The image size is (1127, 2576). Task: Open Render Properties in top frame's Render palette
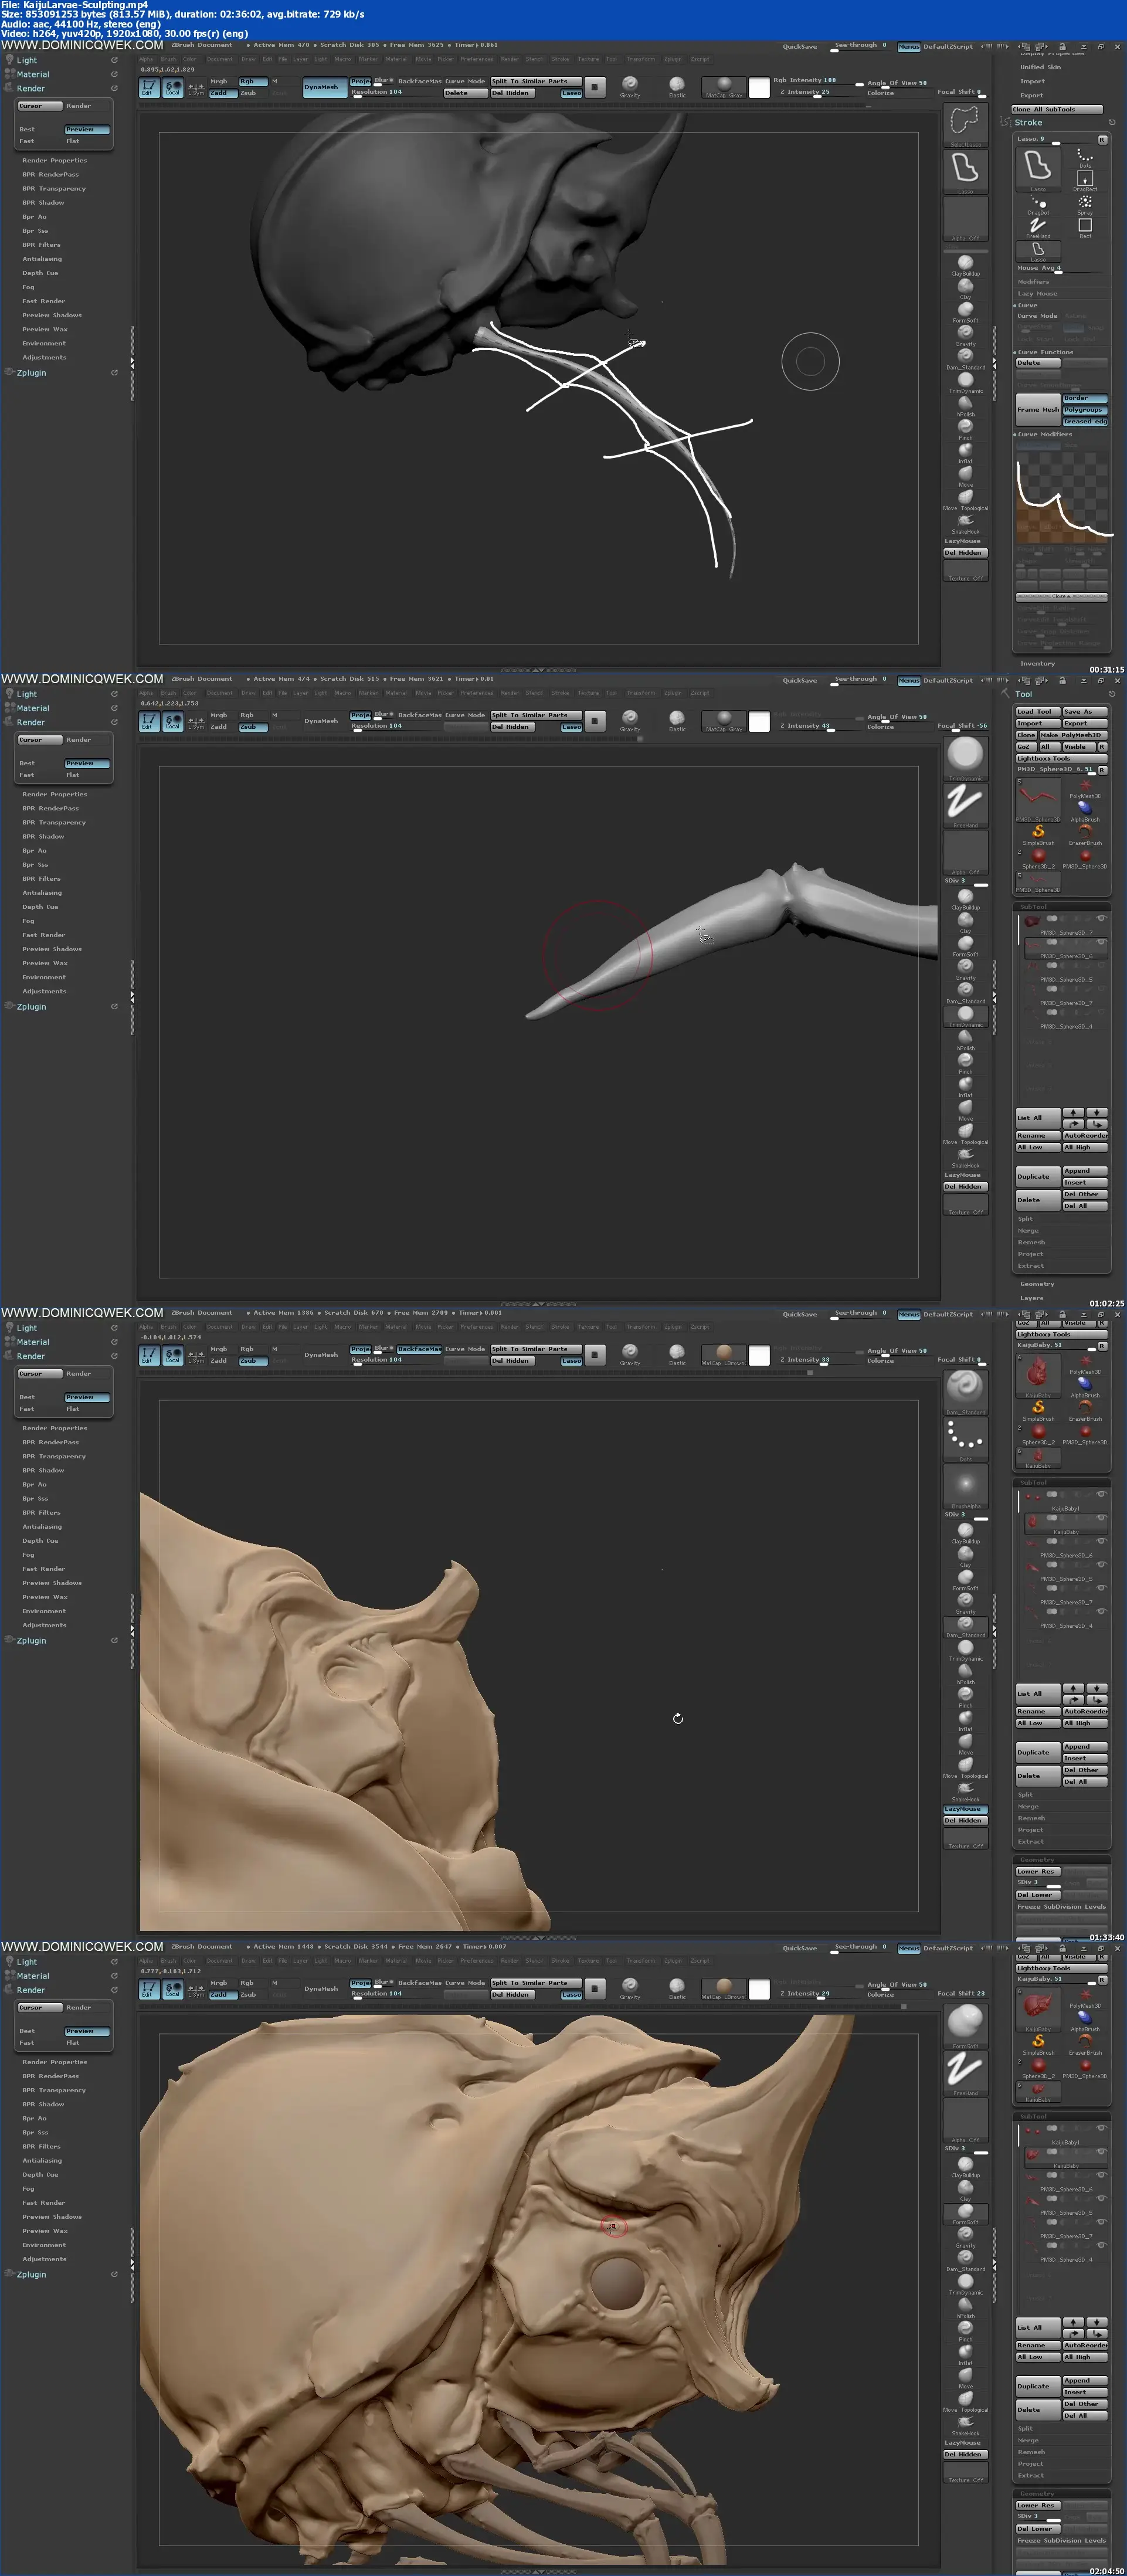55,160
